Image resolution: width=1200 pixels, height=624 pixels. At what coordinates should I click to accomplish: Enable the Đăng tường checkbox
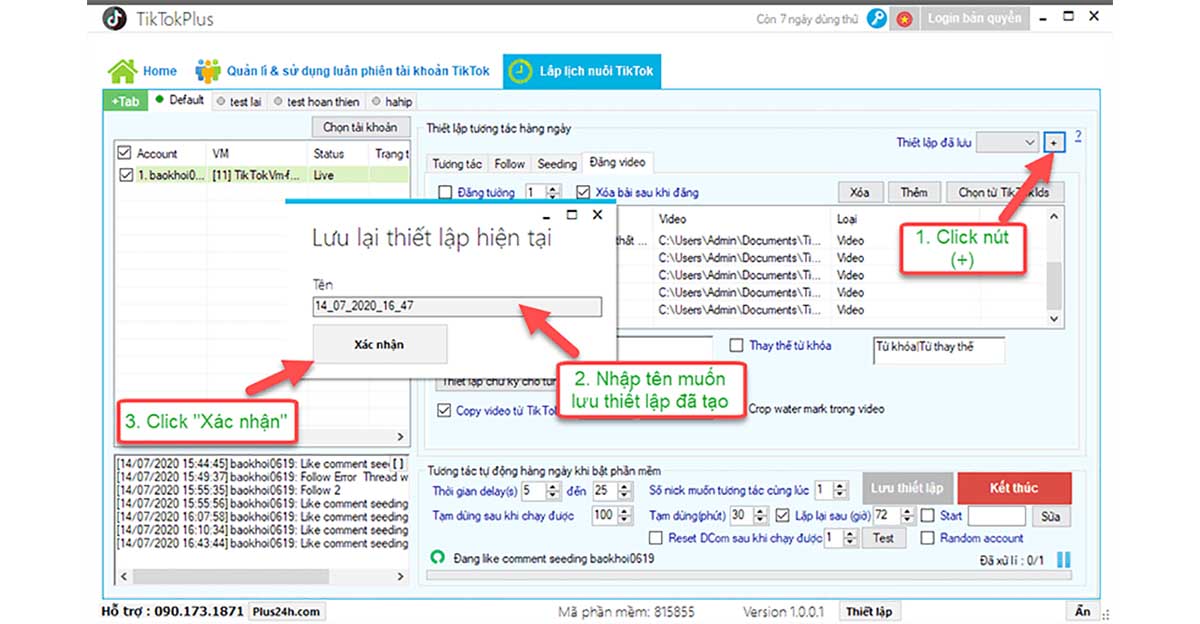446,192
